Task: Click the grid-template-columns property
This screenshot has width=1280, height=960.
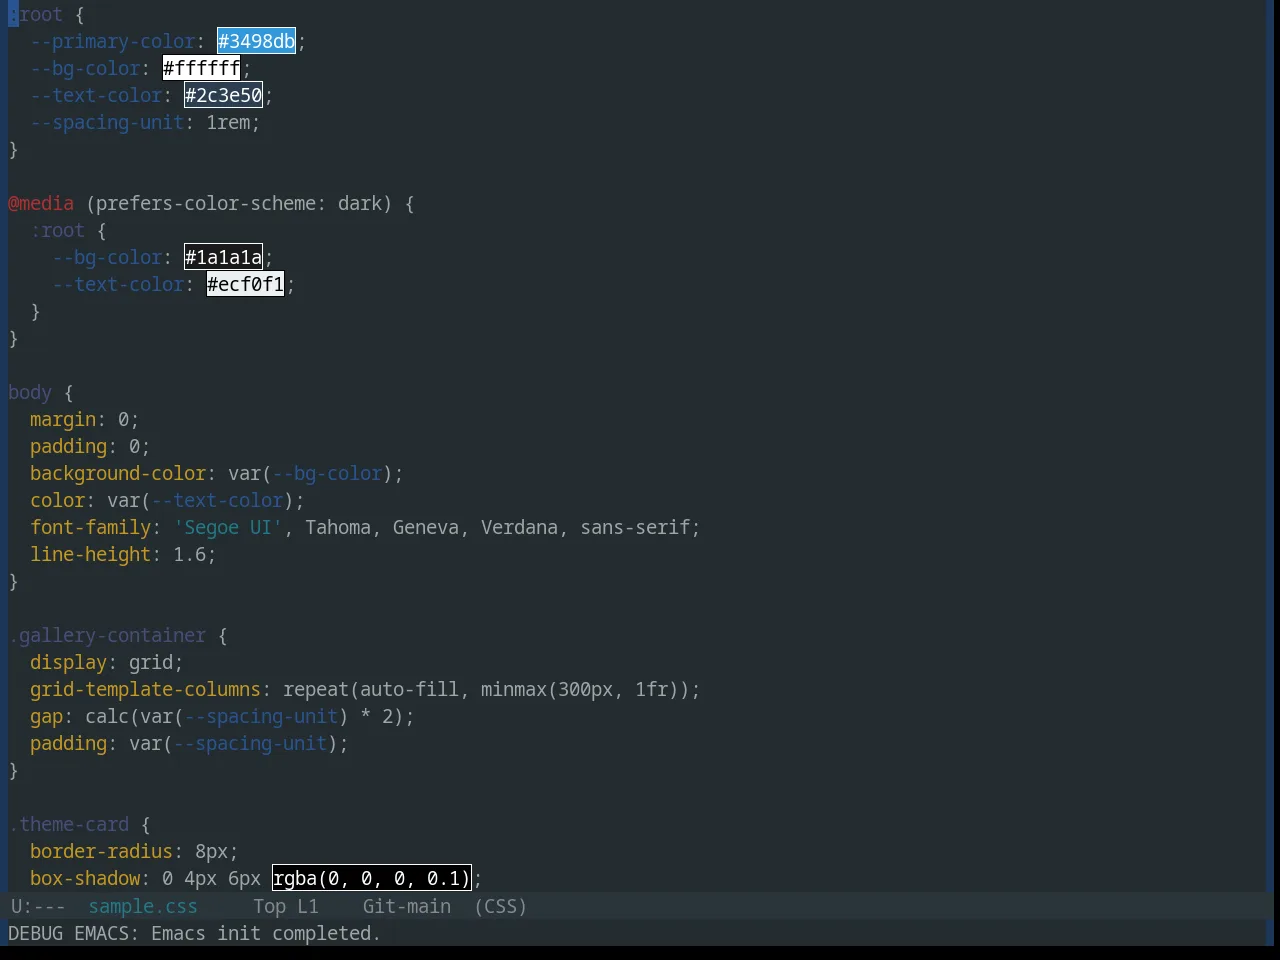Action: (x=145, y=689)
